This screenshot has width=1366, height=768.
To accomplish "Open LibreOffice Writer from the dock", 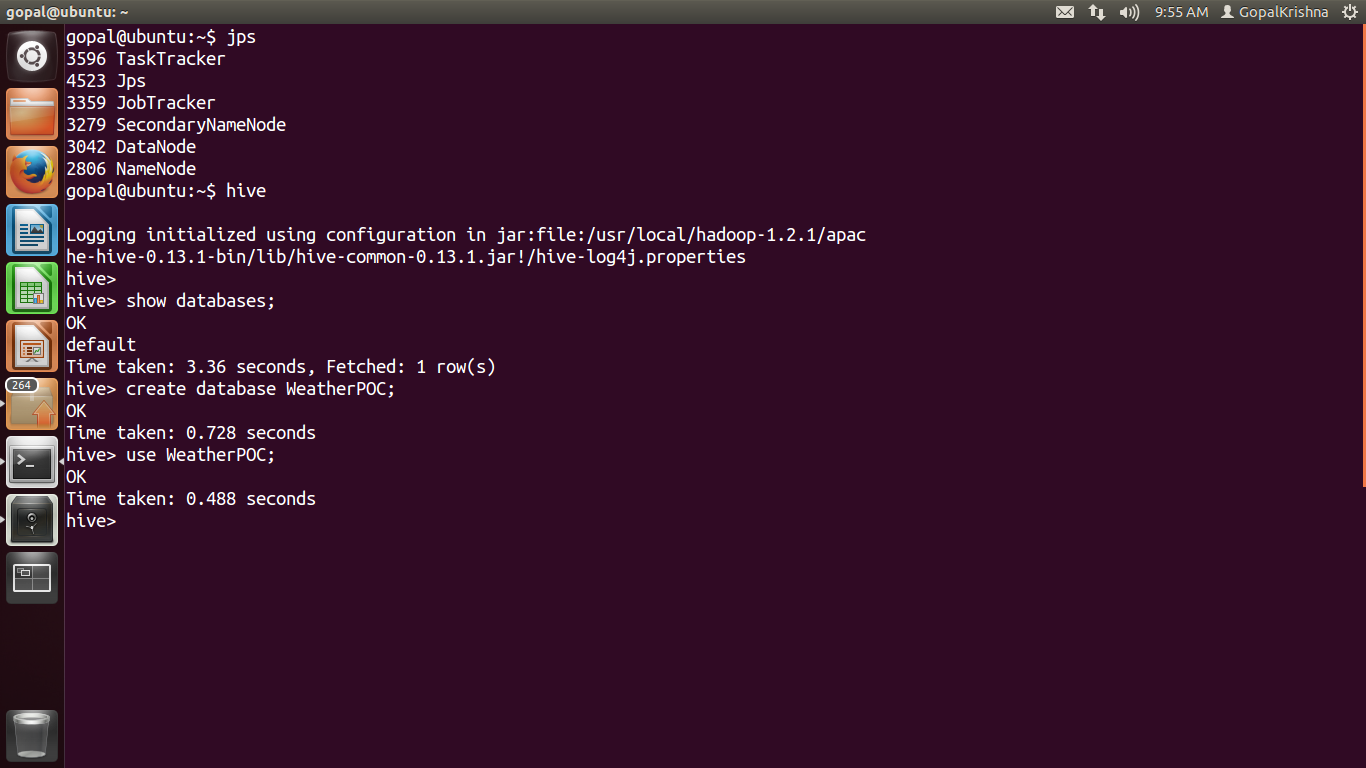I will [x=32, y=230].
